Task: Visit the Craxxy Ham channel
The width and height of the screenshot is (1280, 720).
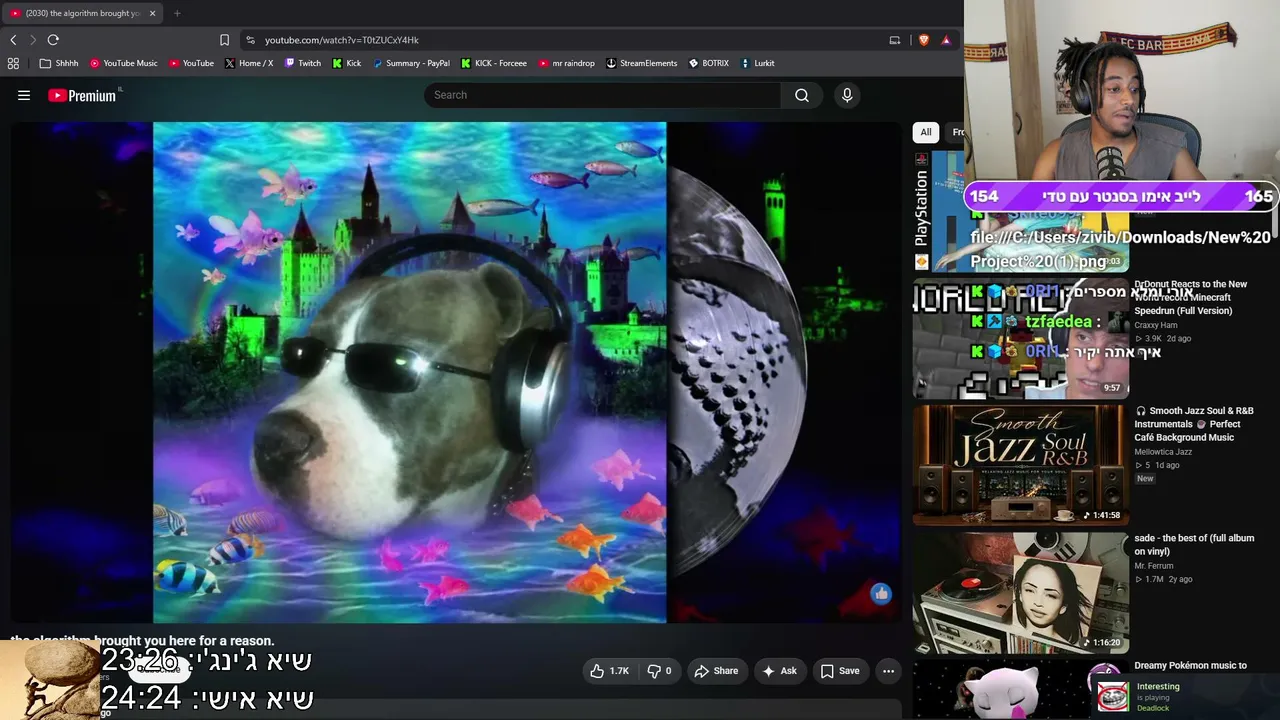Action: click(1156, 325)
